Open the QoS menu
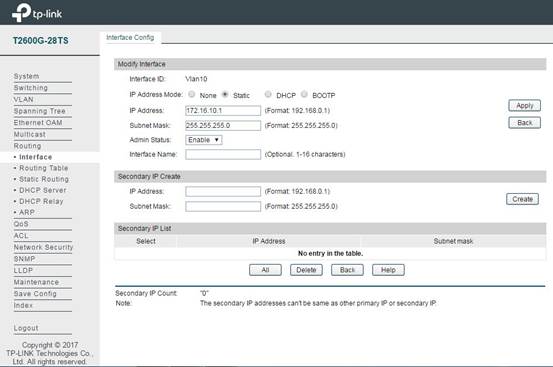 tap(21, 224)
